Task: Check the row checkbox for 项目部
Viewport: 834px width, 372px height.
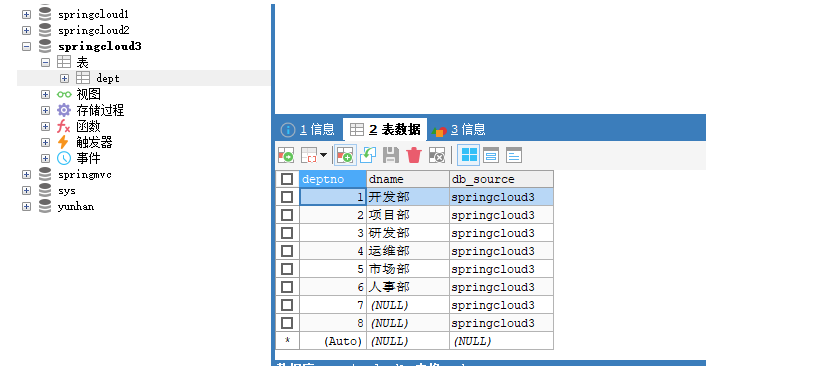Action: point(287,216)
